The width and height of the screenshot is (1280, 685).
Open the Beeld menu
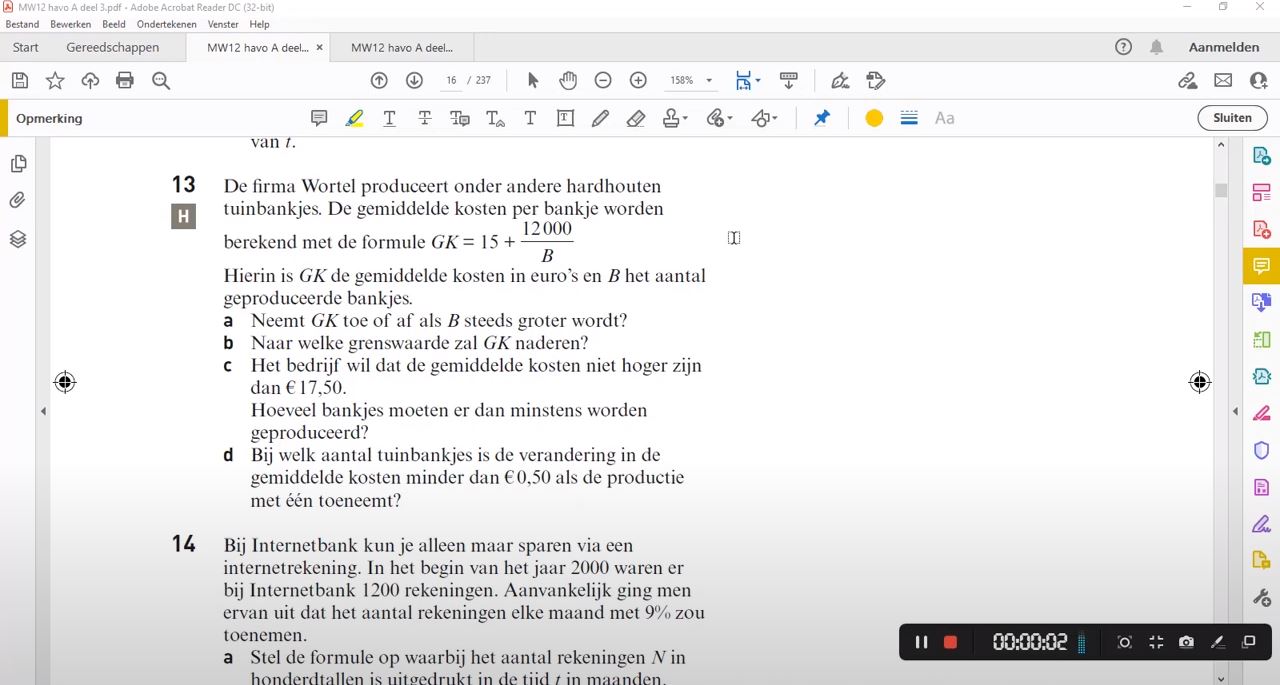click(x=113, y=24)
